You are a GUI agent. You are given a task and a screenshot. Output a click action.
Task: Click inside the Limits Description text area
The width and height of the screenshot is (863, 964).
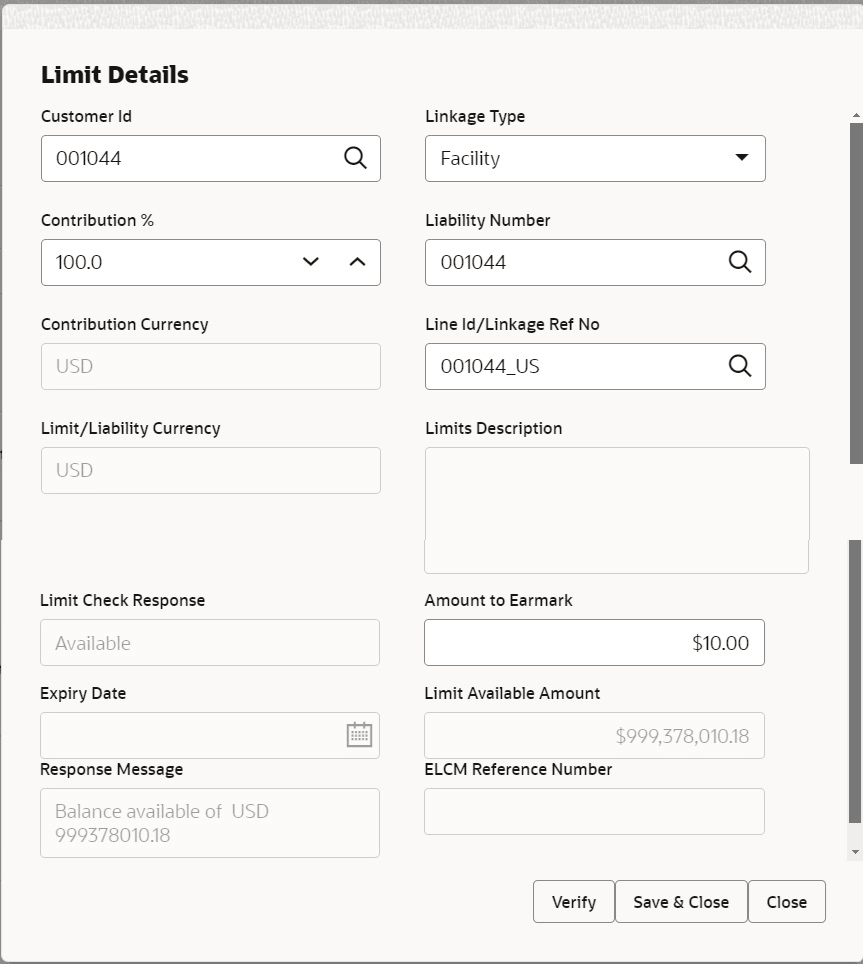tap(616, 510)
